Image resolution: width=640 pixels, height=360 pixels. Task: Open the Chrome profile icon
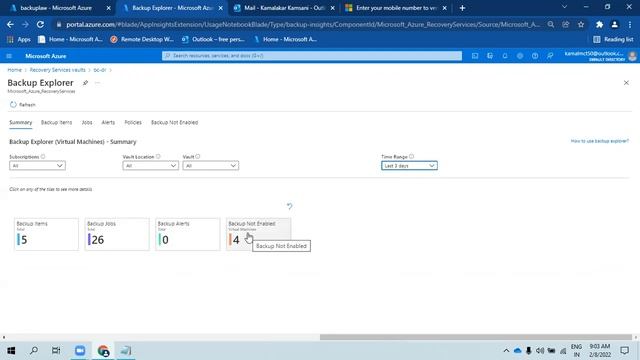[x=614, y=24]
